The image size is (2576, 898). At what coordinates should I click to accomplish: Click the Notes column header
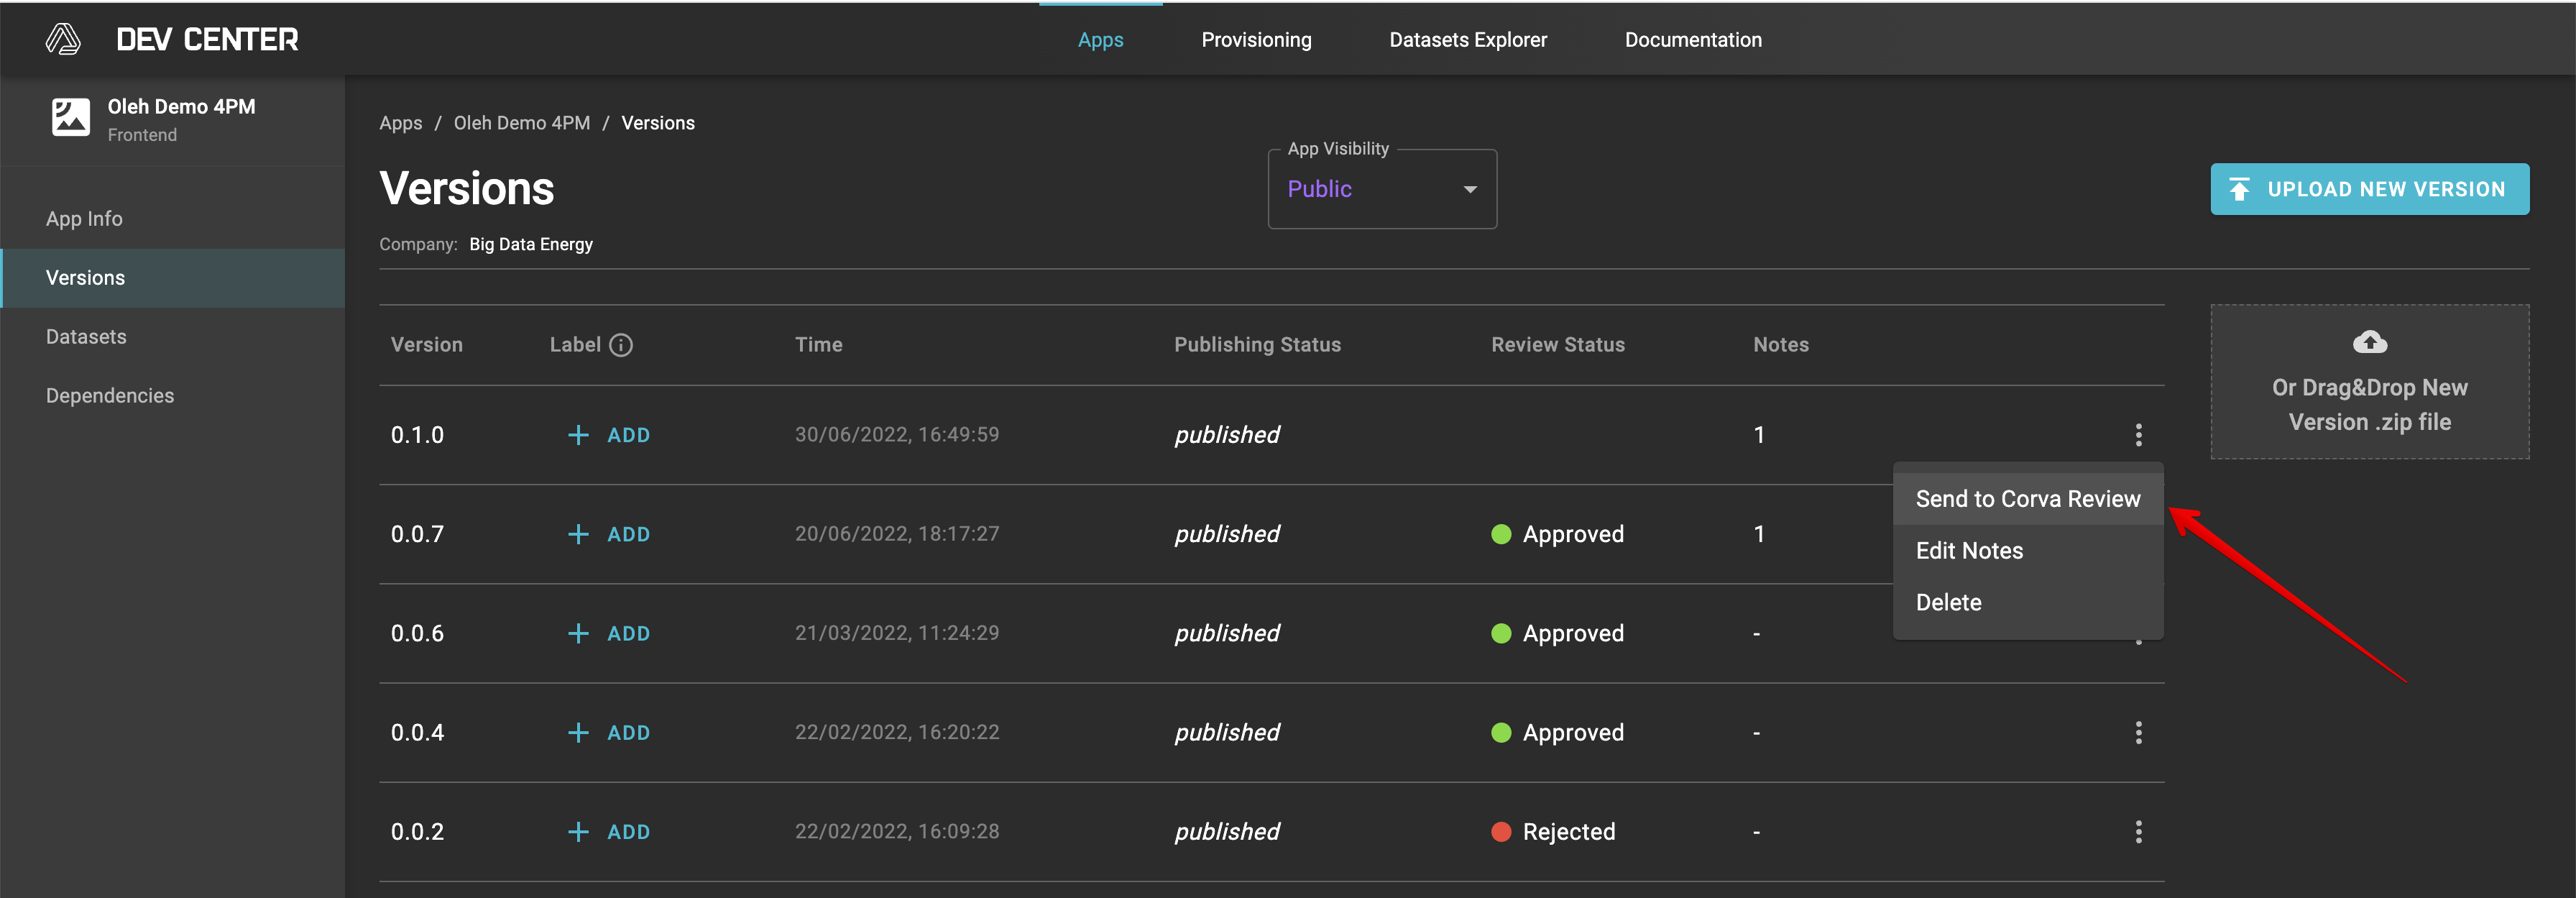click(x=1781, y=345)
